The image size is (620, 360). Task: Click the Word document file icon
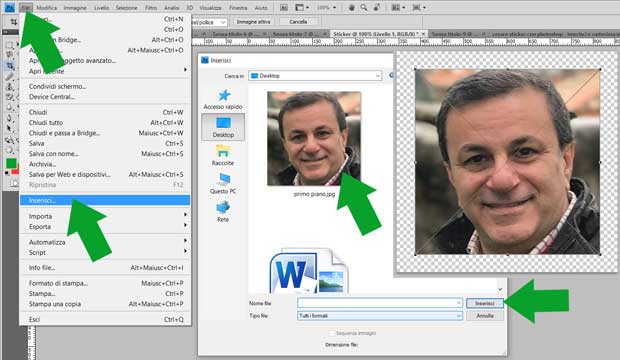coord(308,271)
